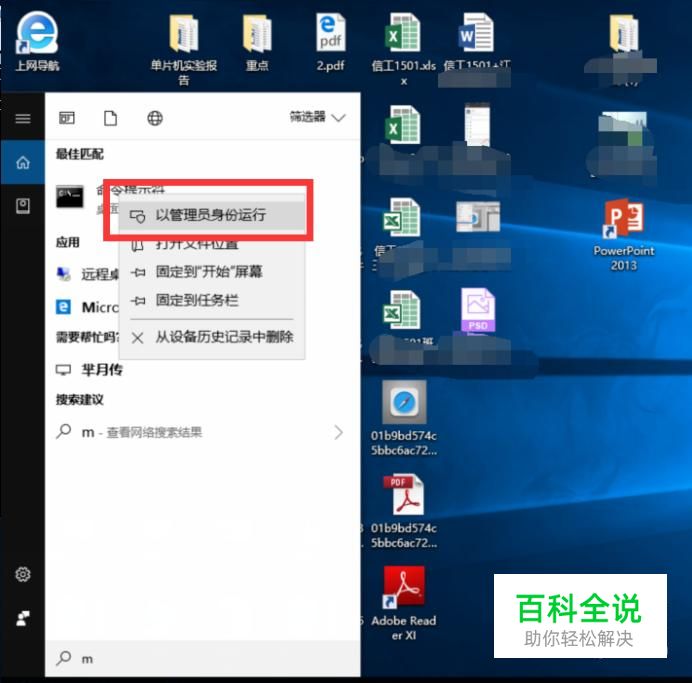The width and height of the screenshot is (692, 683).
Task: Select the home icon in sidebar
Action: click(x=23, y=162)
